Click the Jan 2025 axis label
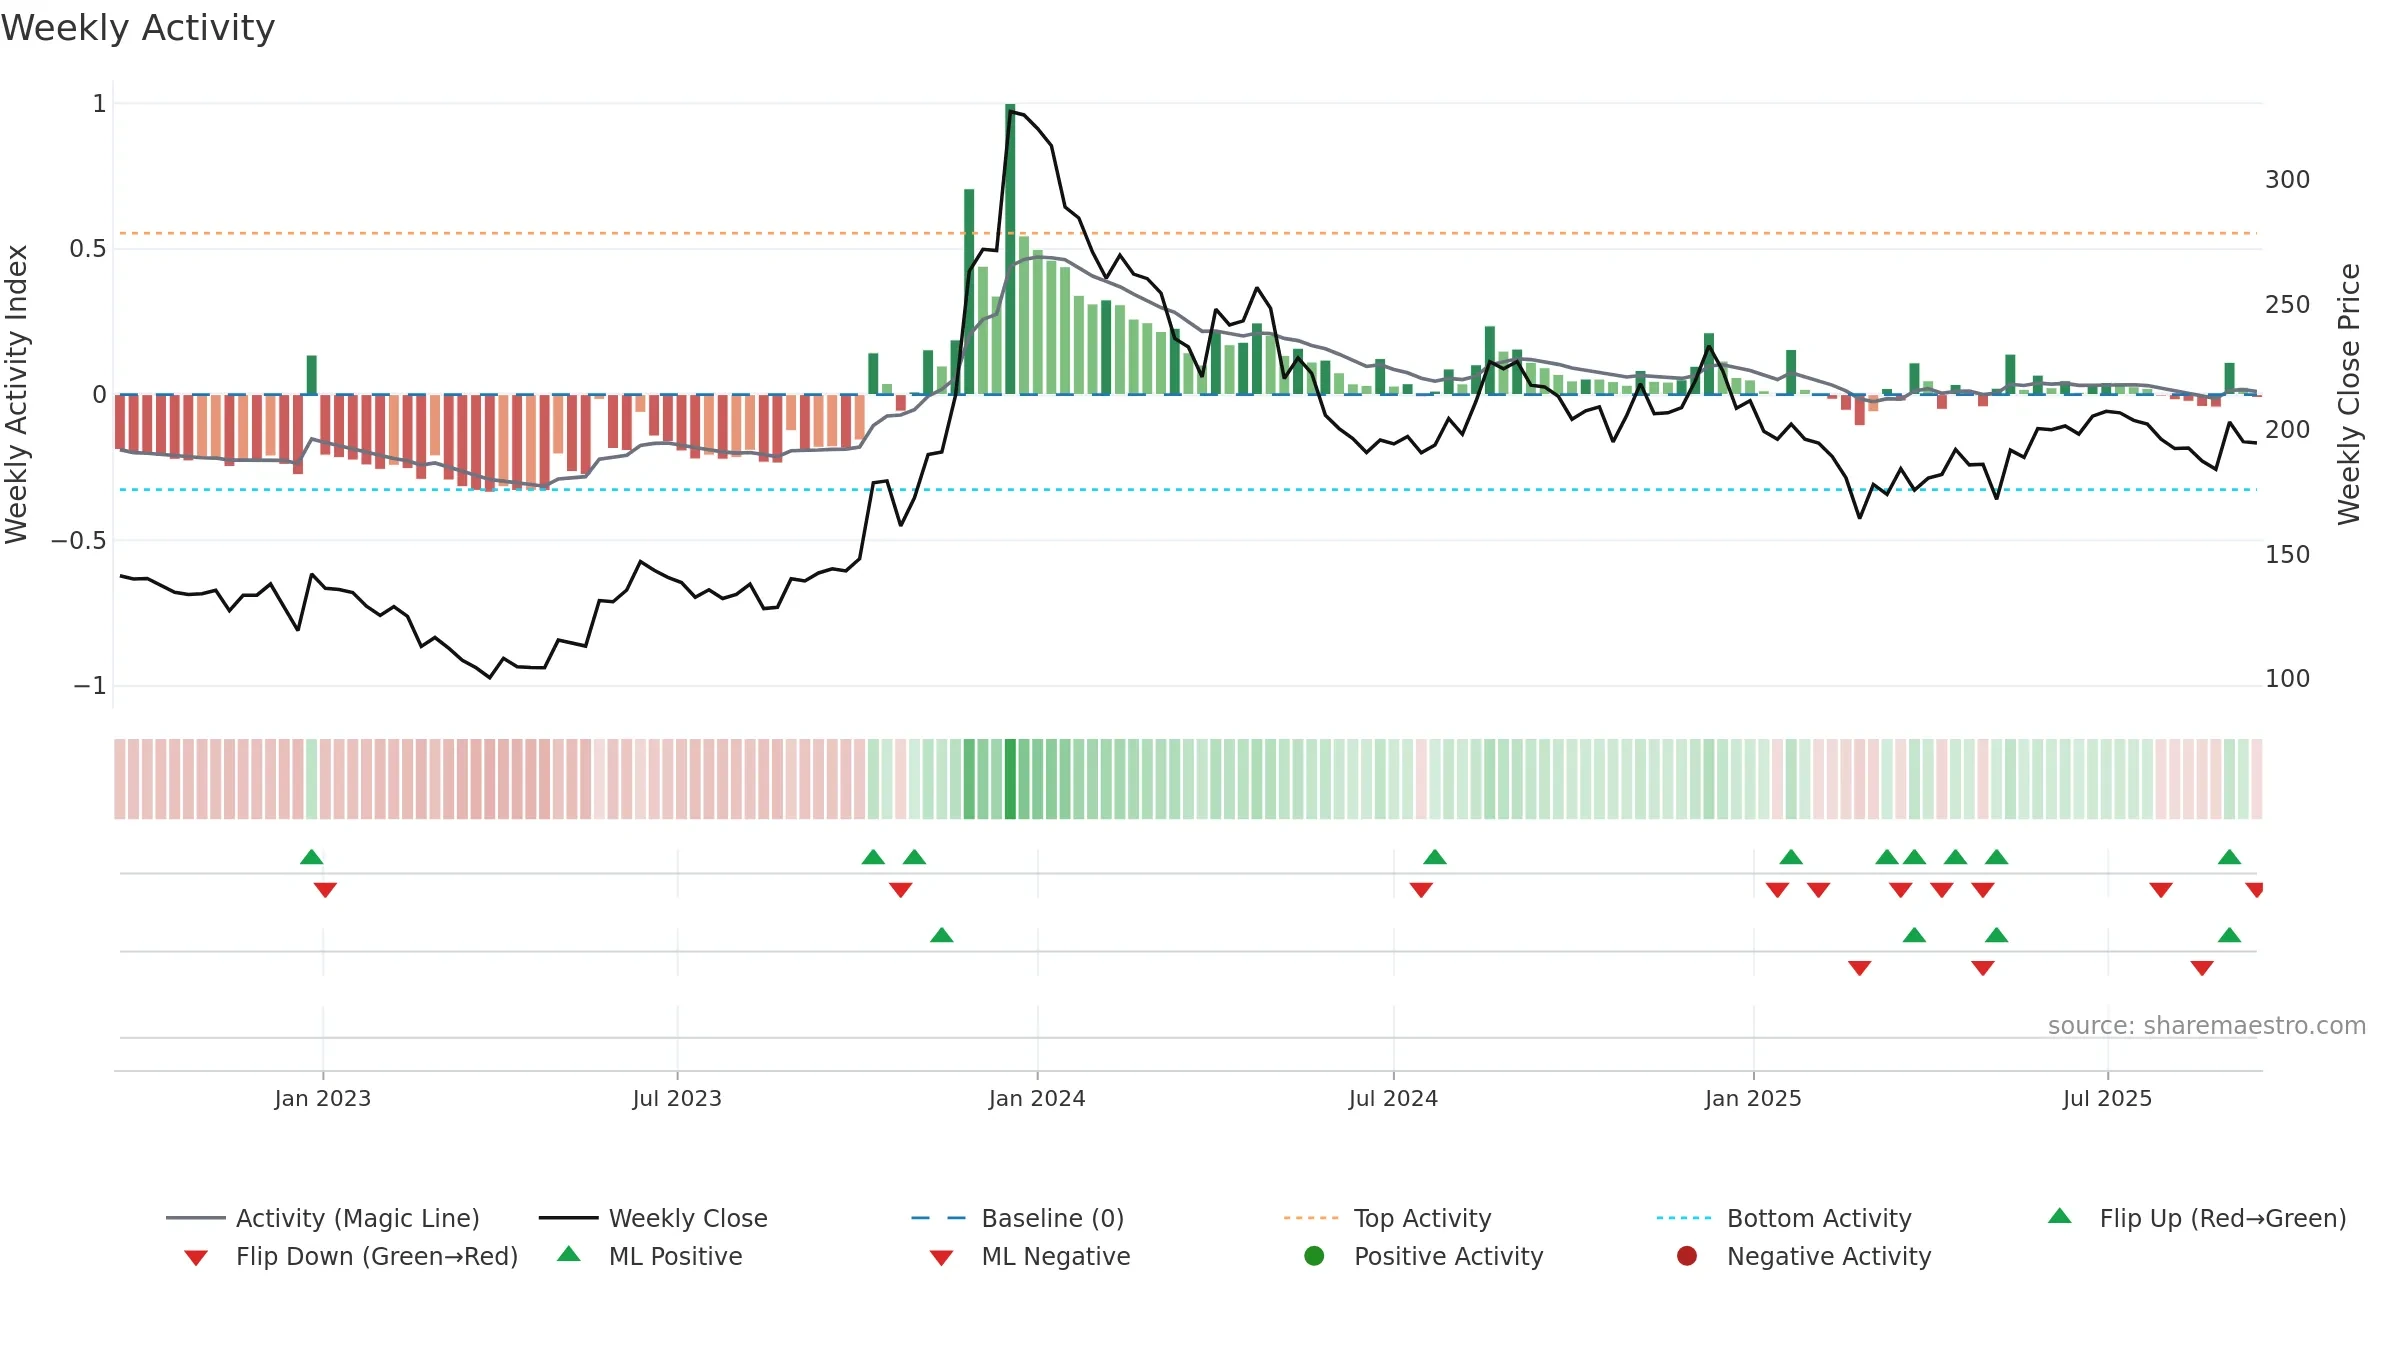The width and height of the screenshot is (2400, 1350). (1753, 1098)
